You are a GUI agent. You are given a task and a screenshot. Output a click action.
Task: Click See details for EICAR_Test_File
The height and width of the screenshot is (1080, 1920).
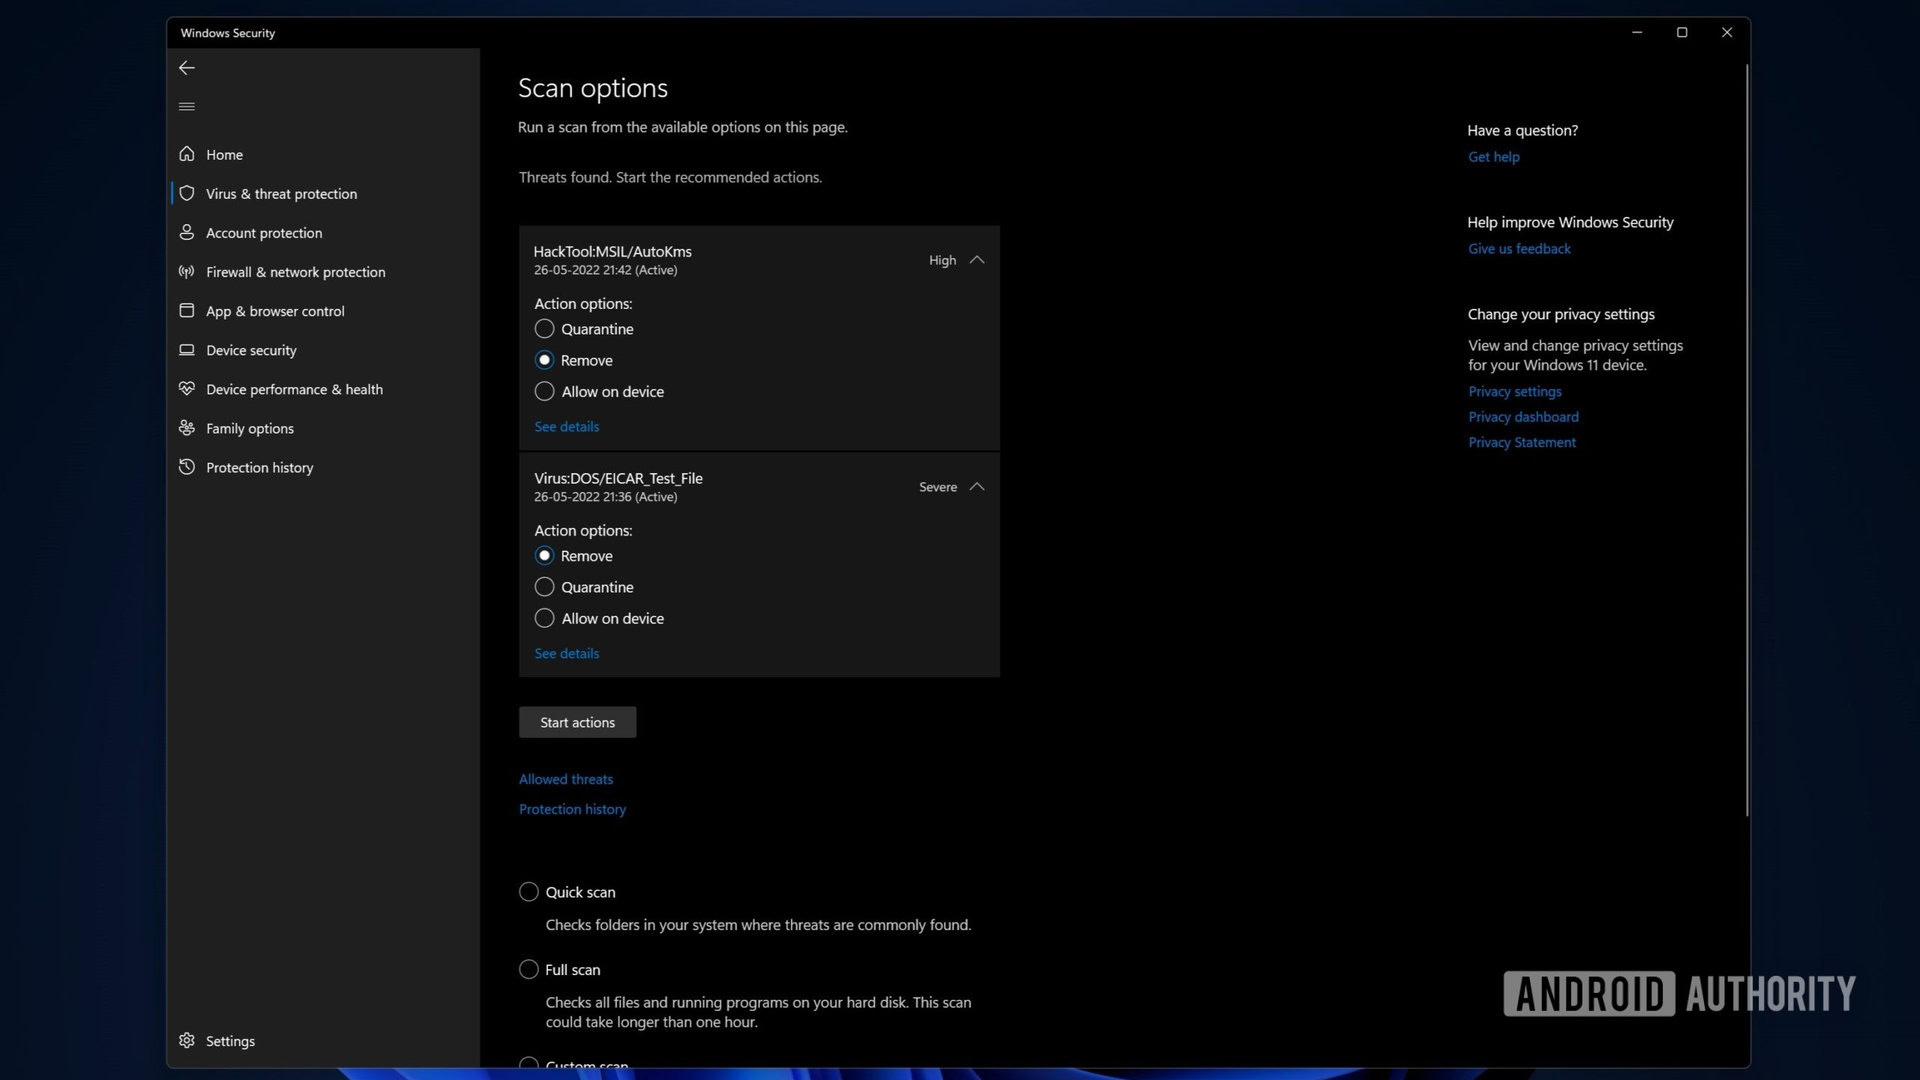(x=564, y=651)
